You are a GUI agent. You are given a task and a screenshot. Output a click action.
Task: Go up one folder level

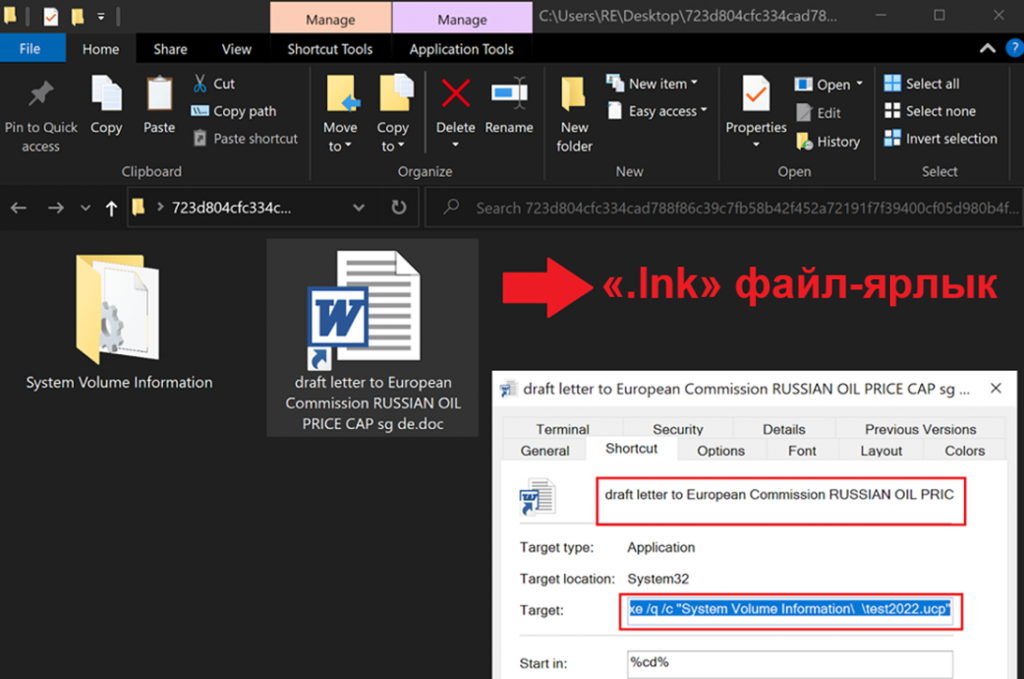(111, 208)
